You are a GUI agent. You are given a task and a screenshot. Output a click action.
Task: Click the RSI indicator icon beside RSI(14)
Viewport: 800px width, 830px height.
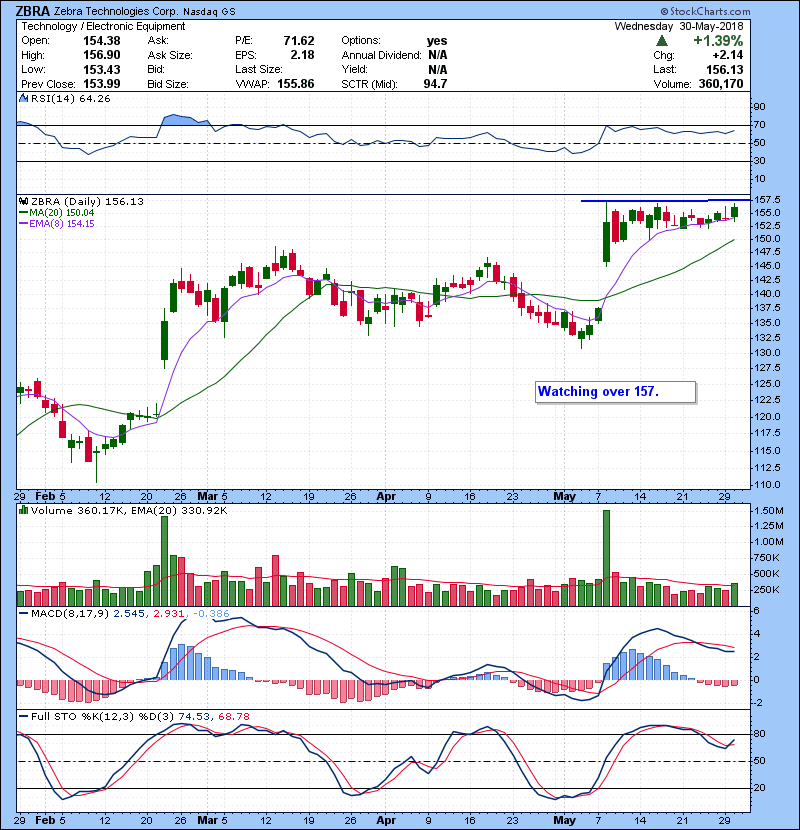point(23,98)
